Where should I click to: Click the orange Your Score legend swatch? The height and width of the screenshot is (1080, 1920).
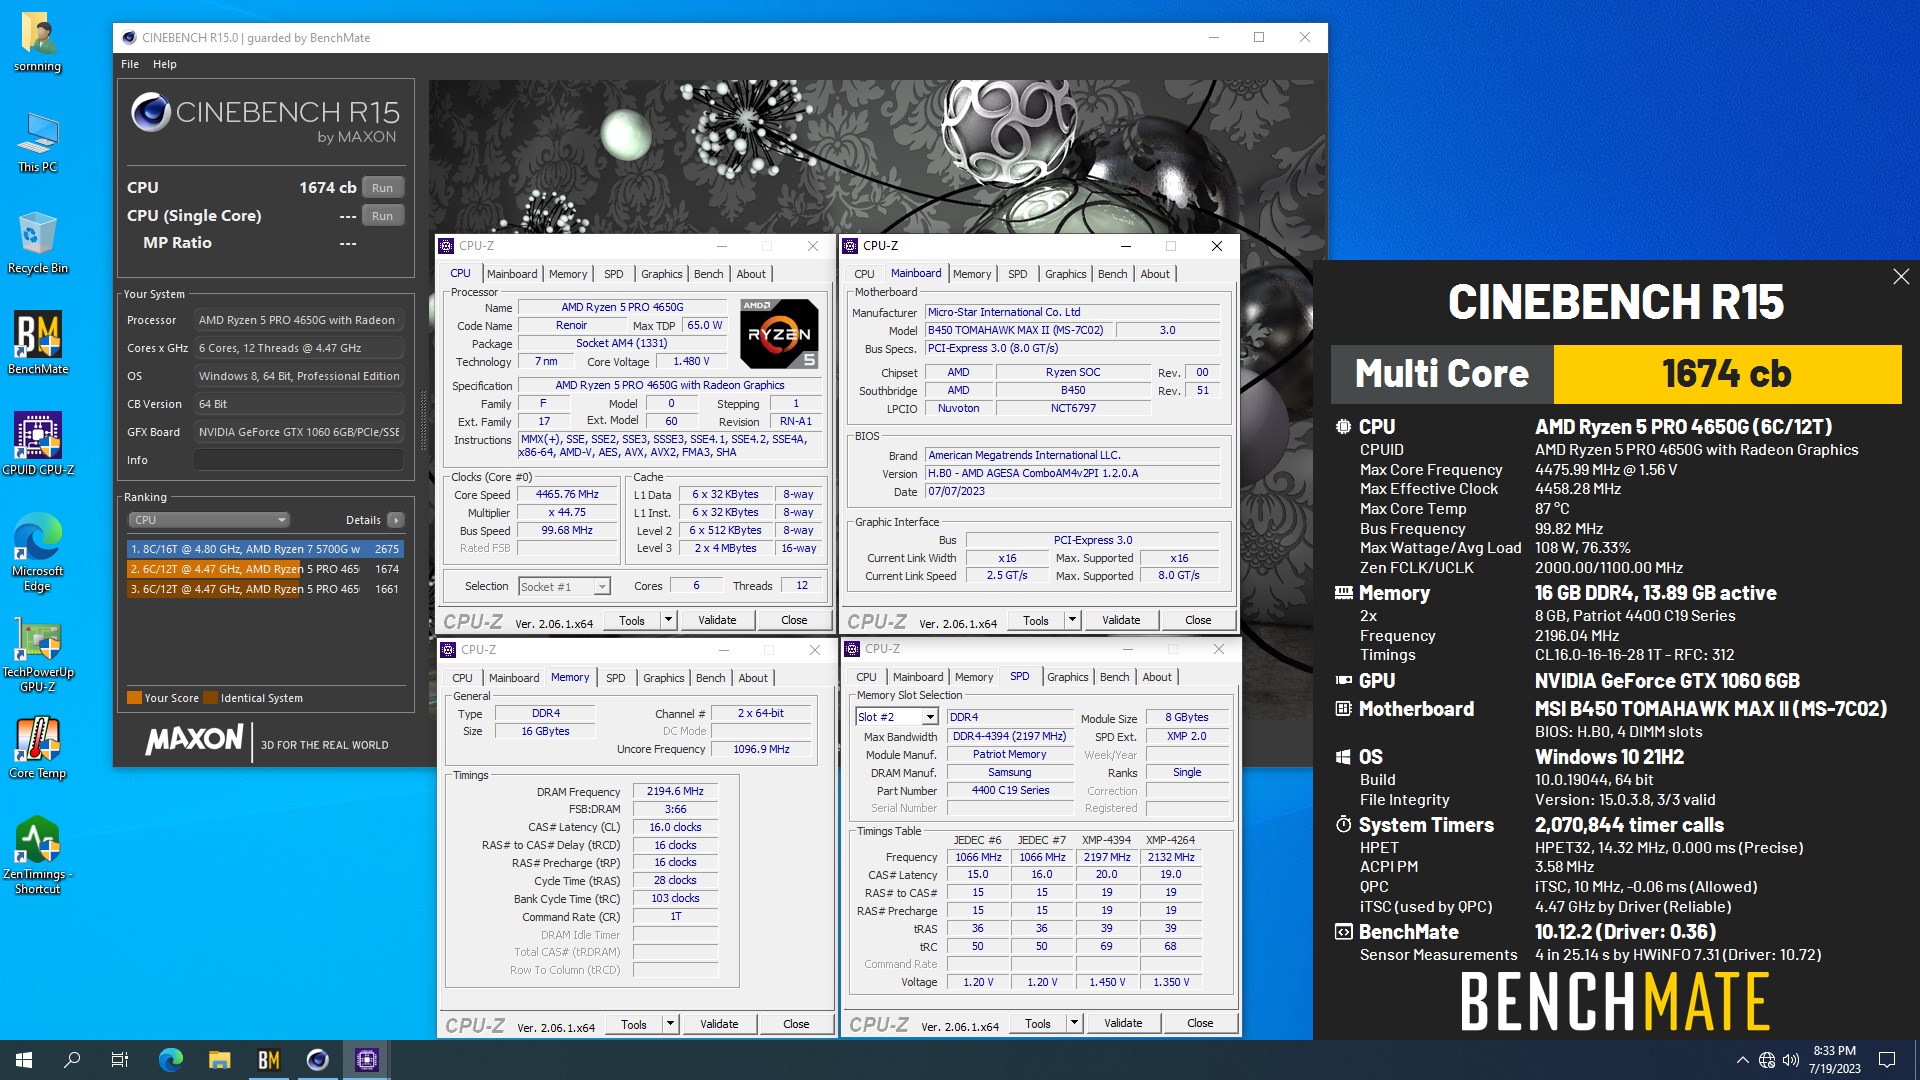[x=134, y=698]
